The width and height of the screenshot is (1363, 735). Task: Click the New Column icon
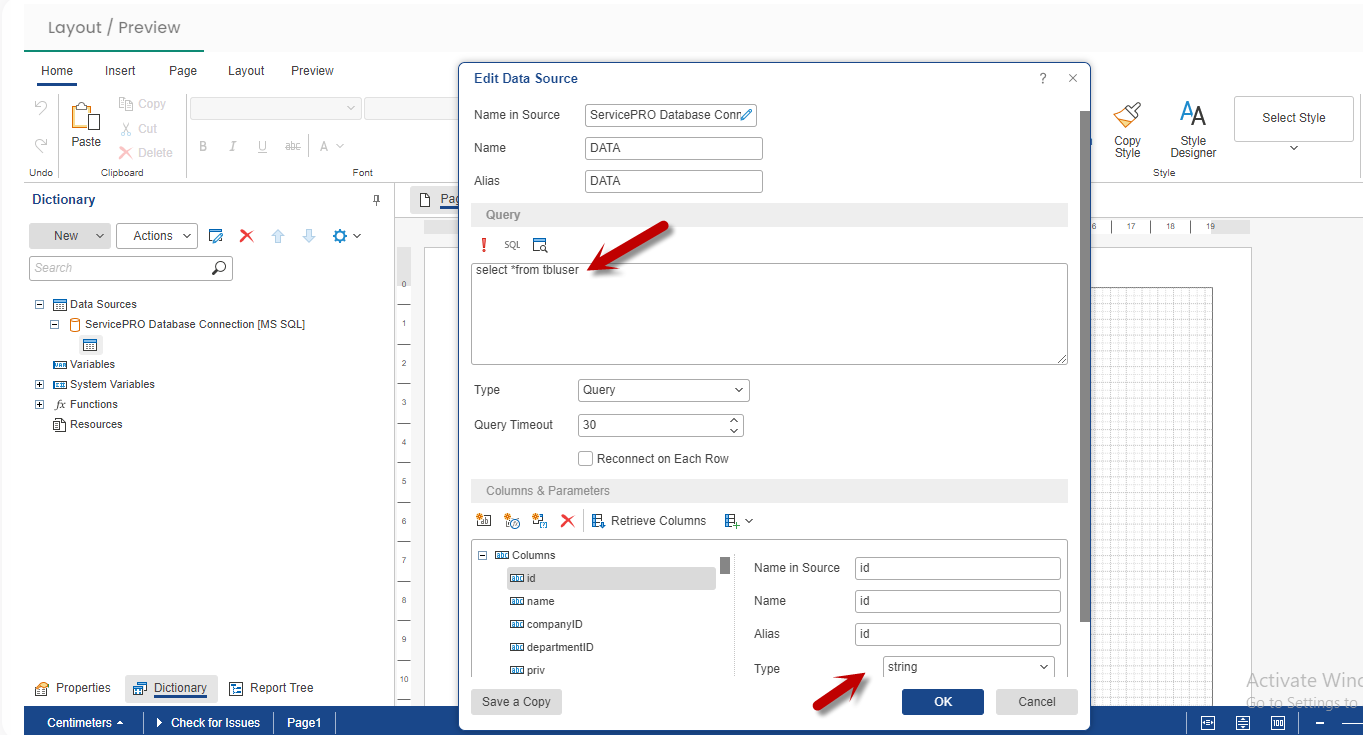(484, 521)
